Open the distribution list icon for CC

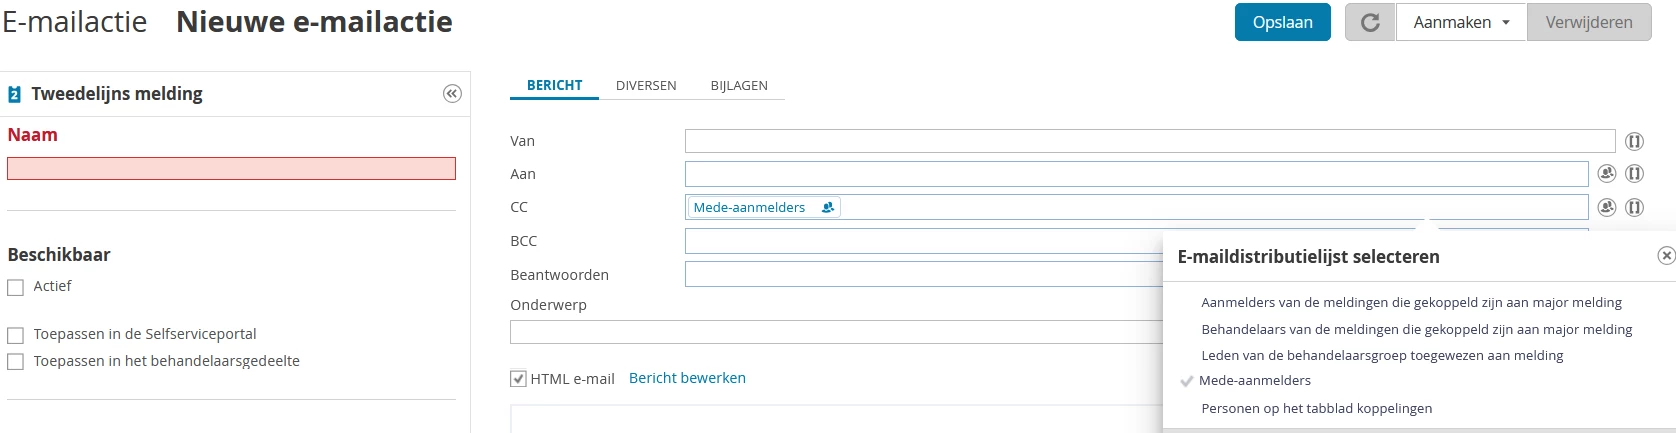pyautogui.click(x=1607, y=207)
